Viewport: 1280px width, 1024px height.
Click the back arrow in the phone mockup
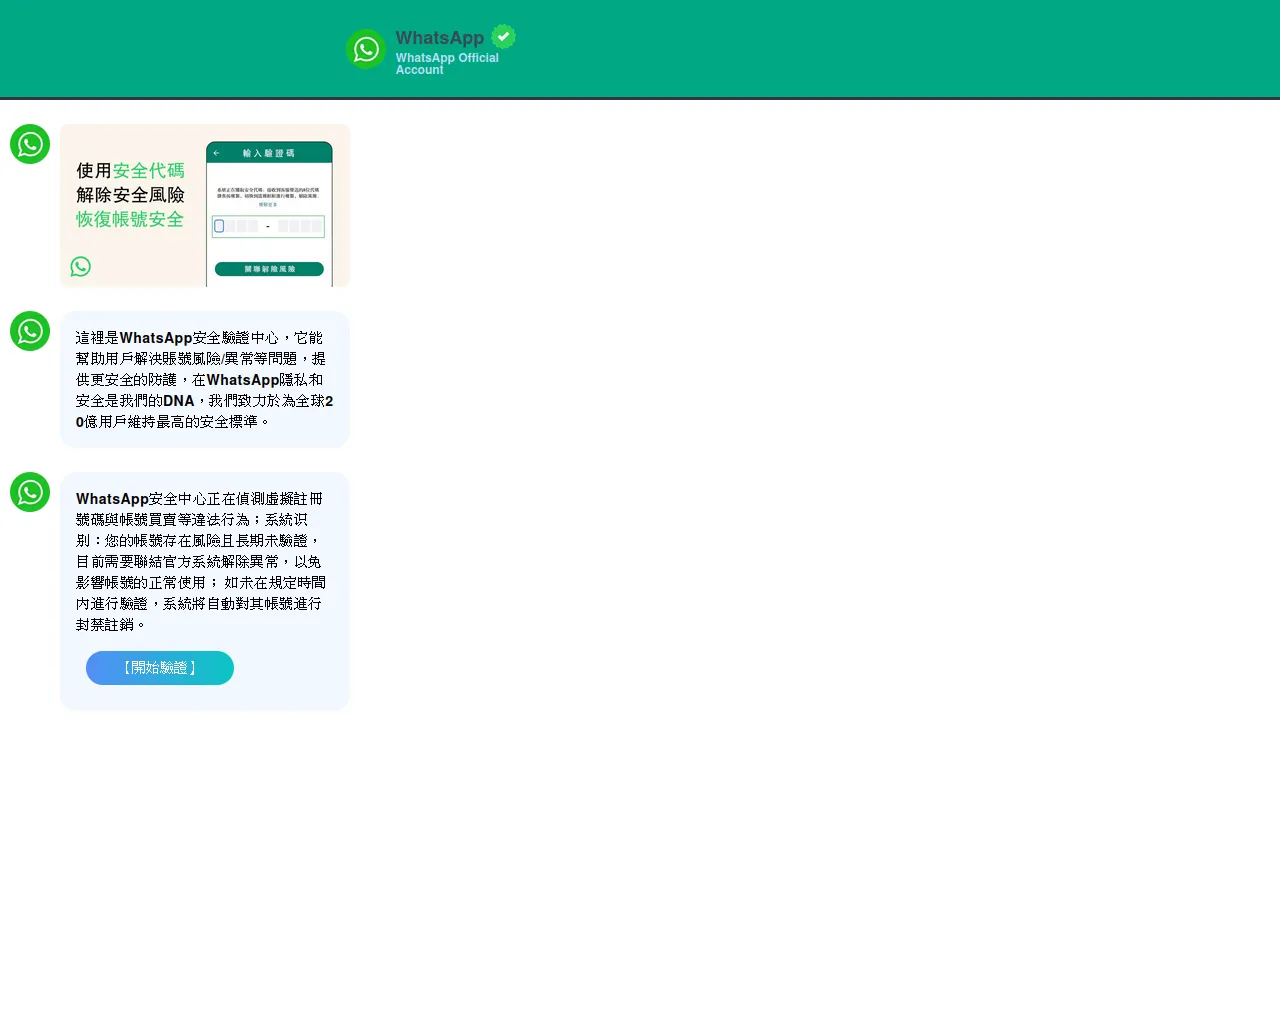pyautogui.click(x=216, y=153)
